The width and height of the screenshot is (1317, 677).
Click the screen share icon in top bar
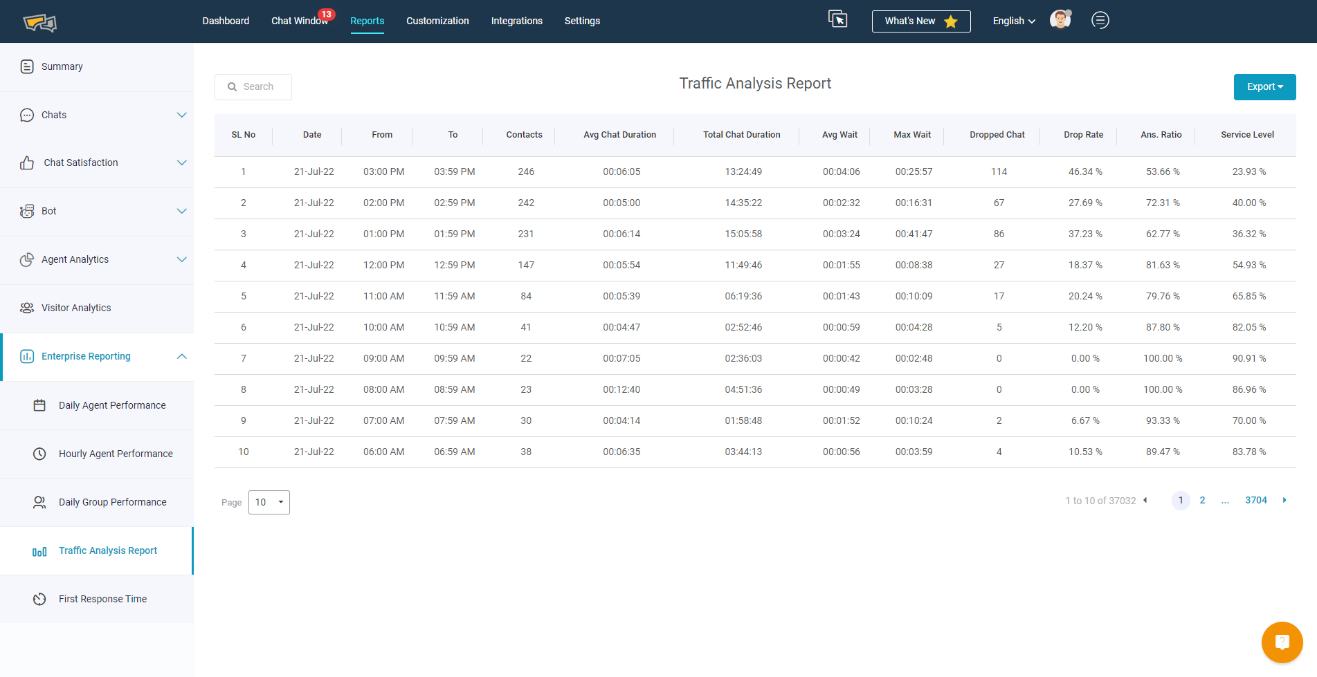(x=837, y=20)
